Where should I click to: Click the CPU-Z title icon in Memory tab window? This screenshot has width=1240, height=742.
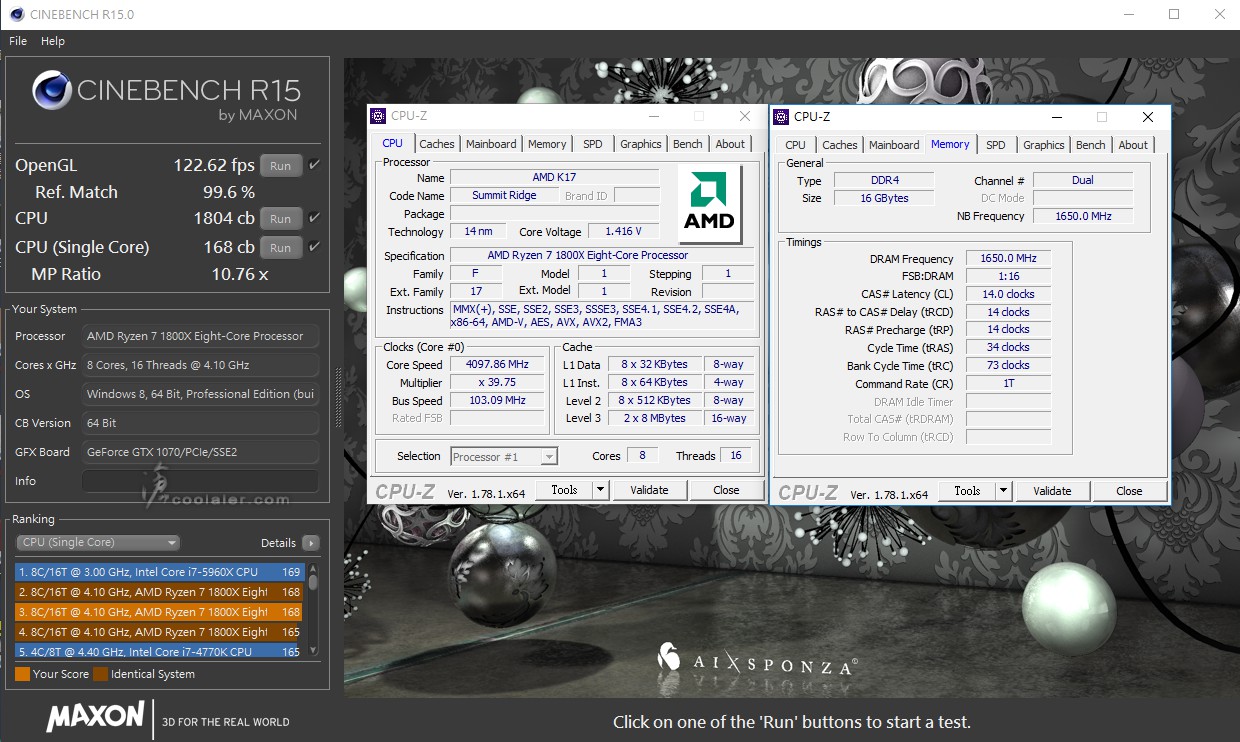(781, 116)
